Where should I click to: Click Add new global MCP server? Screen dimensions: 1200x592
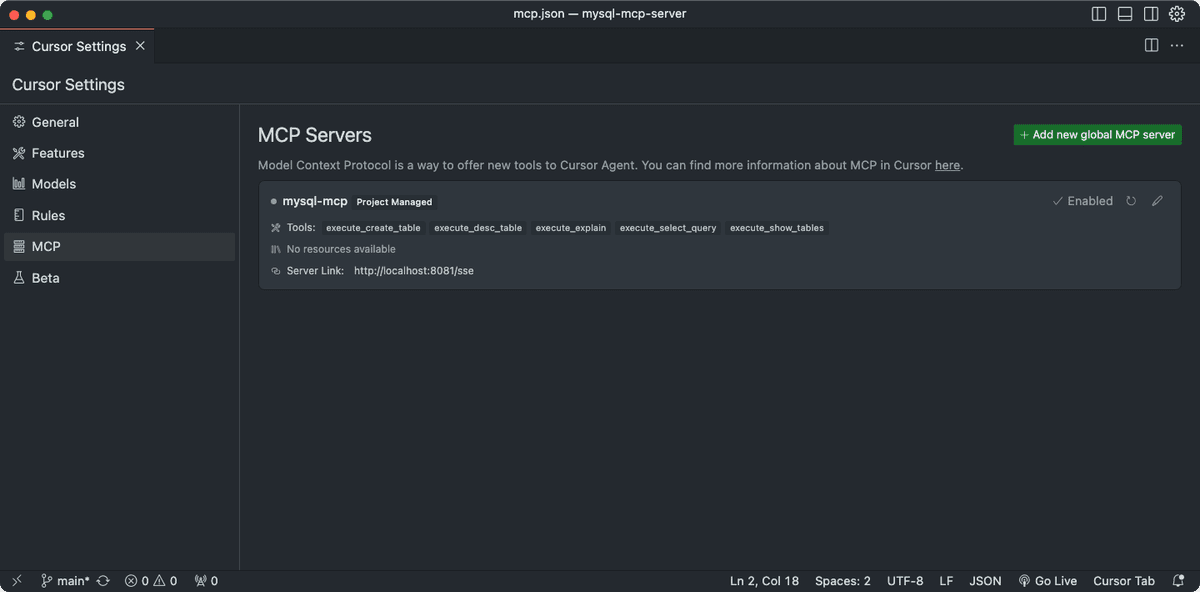pyautogui.click(x=1097, y=135)
